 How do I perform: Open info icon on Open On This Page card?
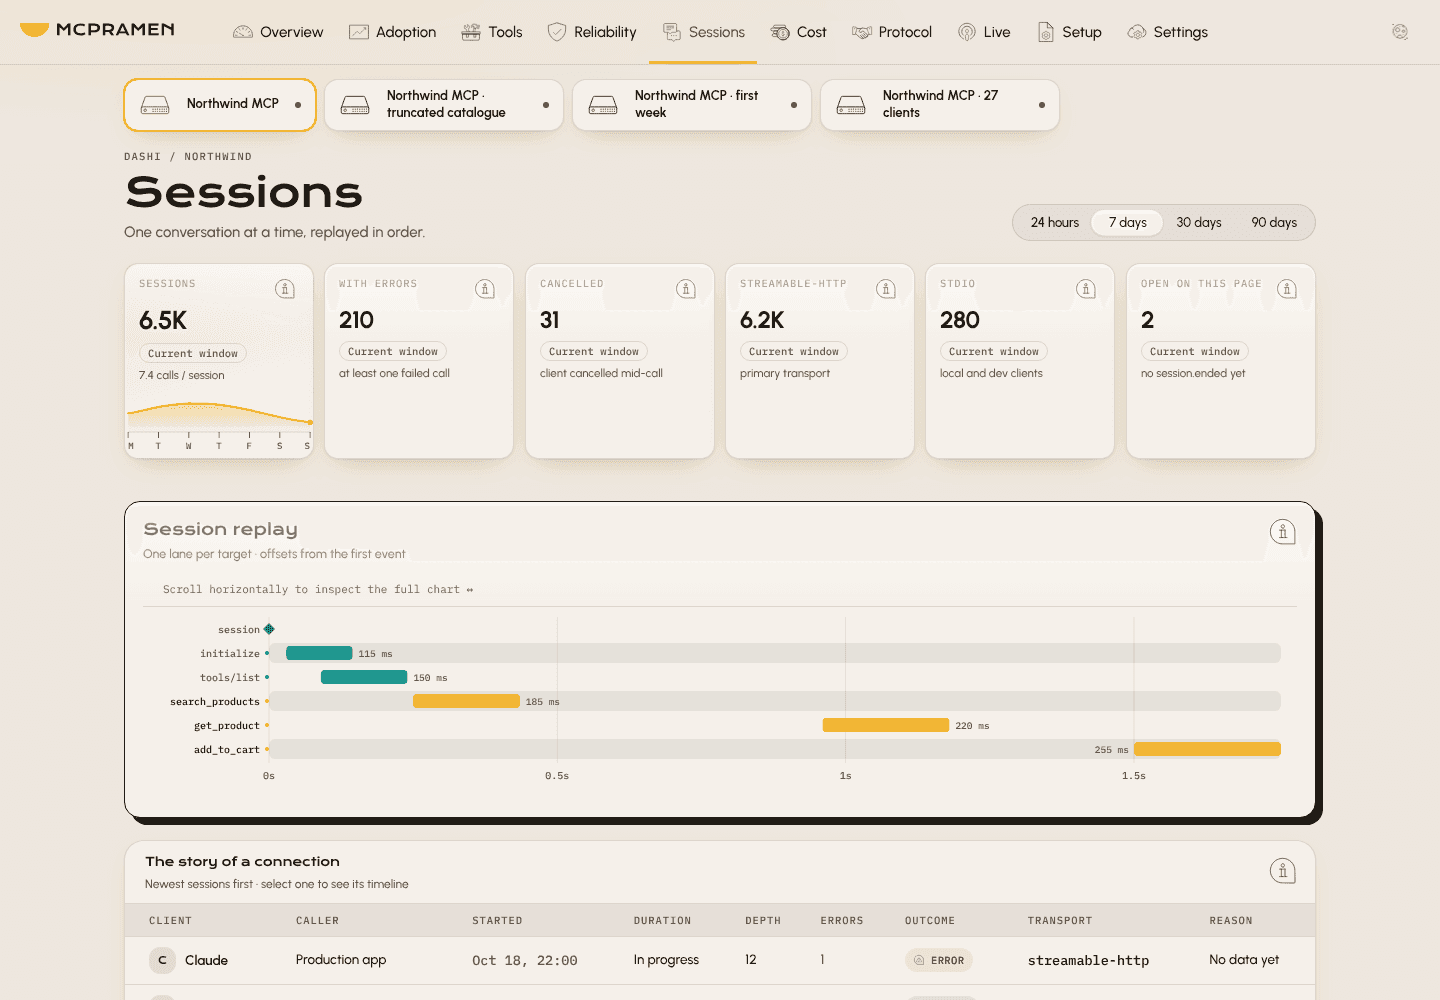(1287, 289)
